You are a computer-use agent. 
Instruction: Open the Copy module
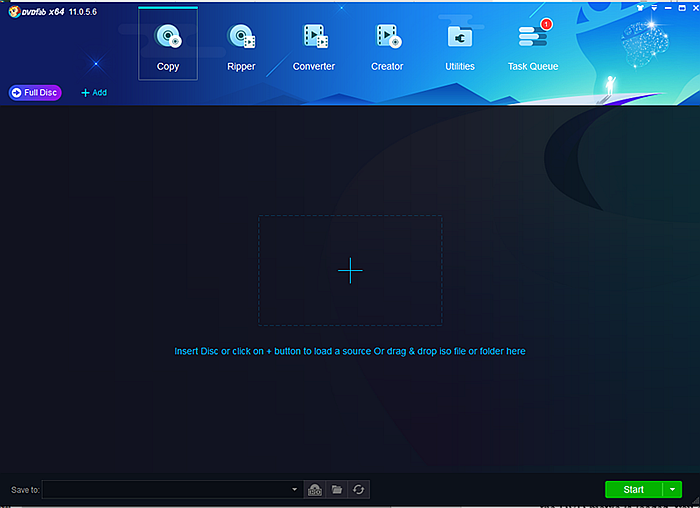(168, 44)
